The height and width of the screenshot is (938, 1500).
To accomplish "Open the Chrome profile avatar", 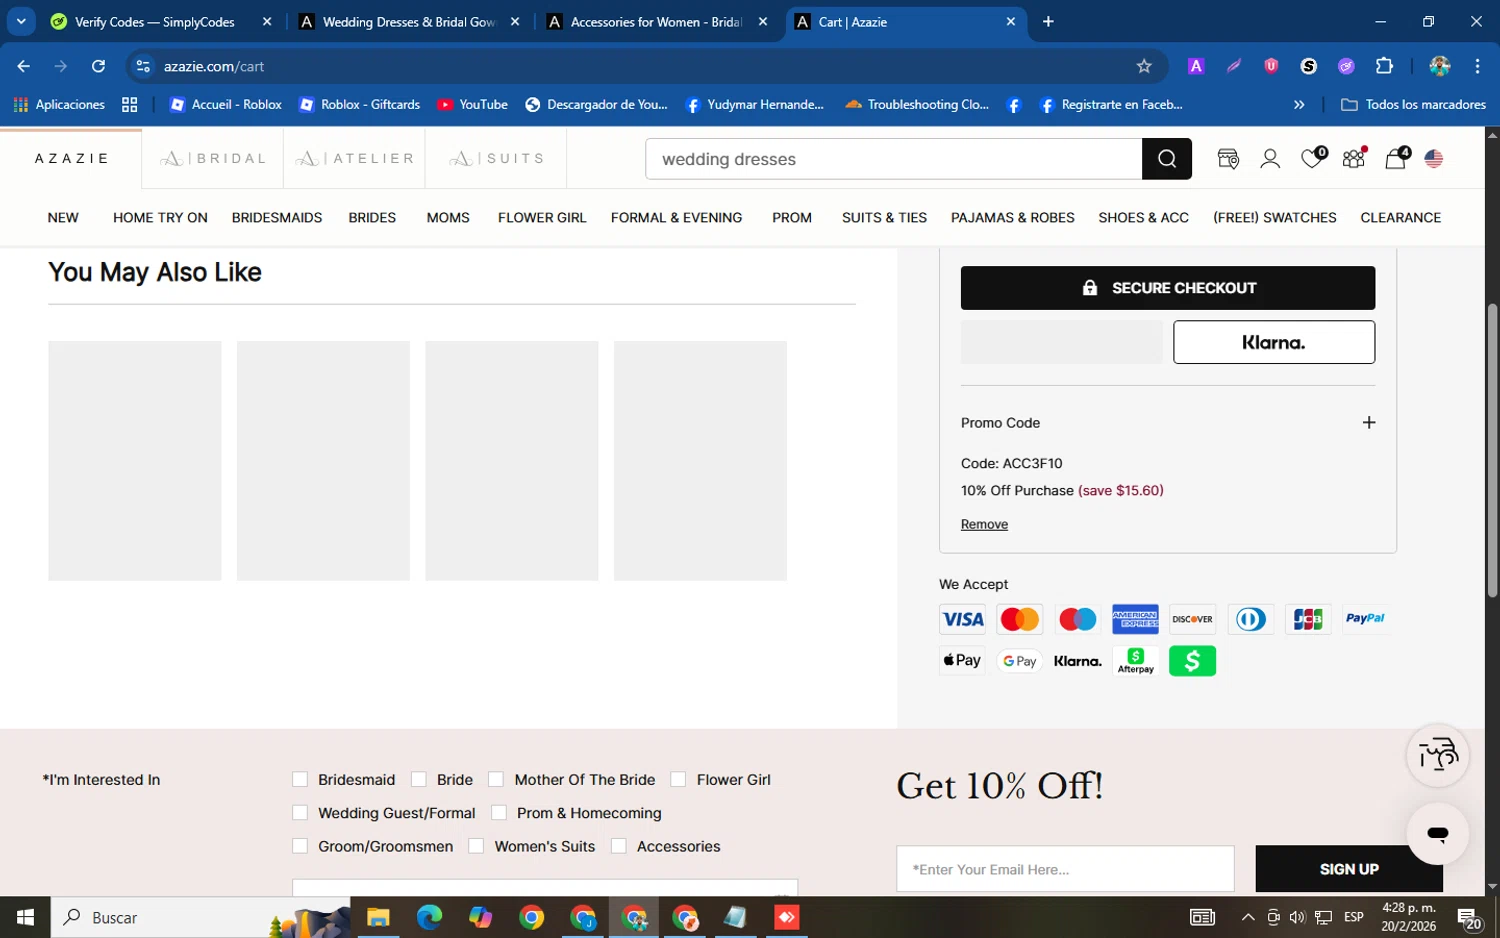I will (x=1440, y=66).
